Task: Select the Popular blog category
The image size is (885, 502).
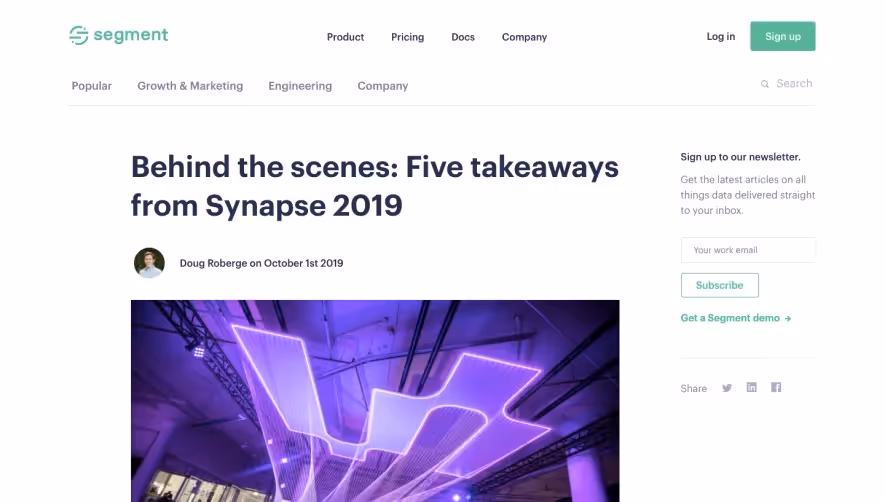Action: [x=91, y=86]
